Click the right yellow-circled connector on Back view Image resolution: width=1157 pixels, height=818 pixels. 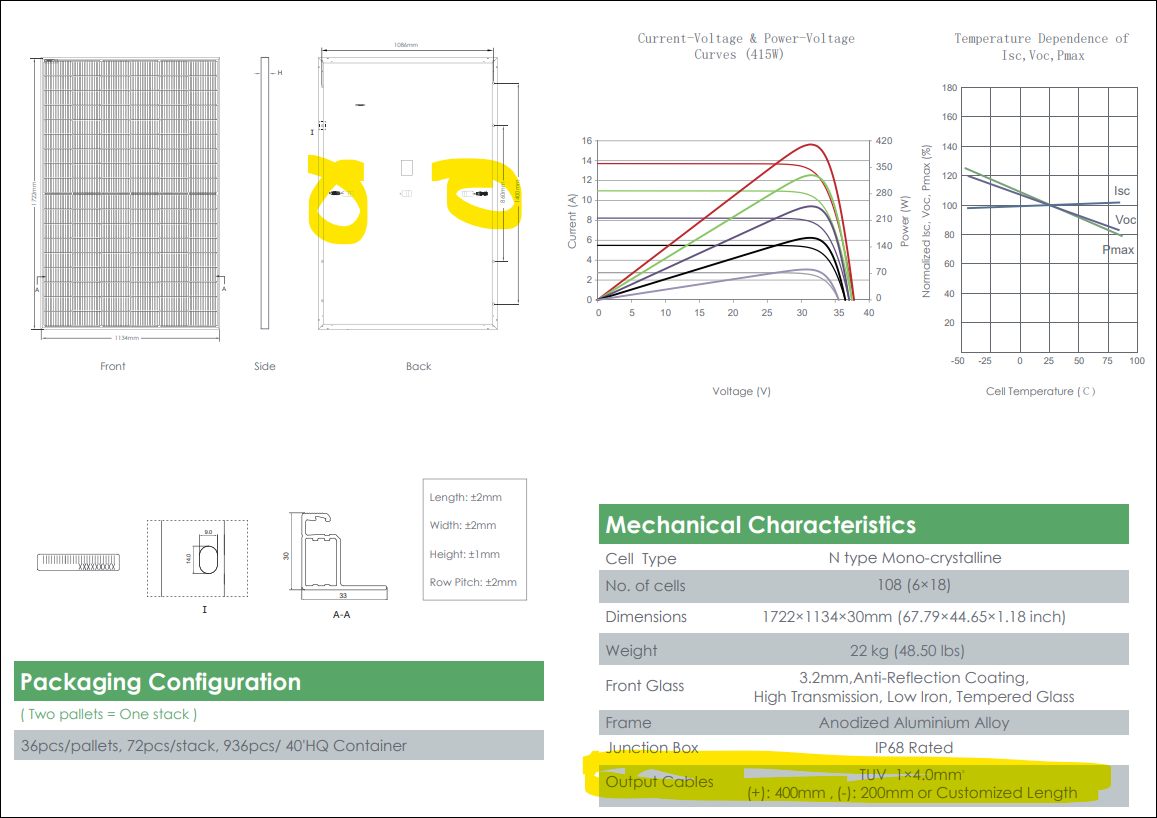point(476,193)
